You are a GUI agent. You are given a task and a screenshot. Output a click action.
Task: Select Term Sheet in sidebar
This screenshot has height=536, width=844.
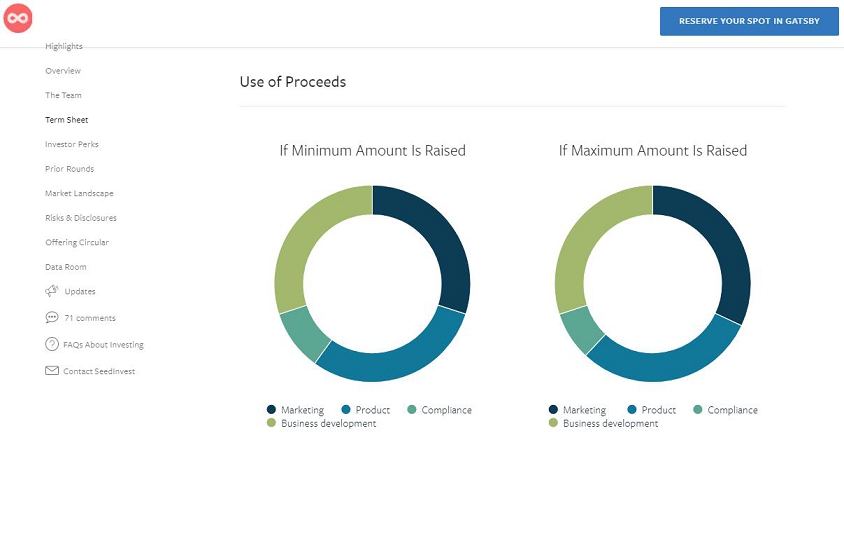(67, 120)
